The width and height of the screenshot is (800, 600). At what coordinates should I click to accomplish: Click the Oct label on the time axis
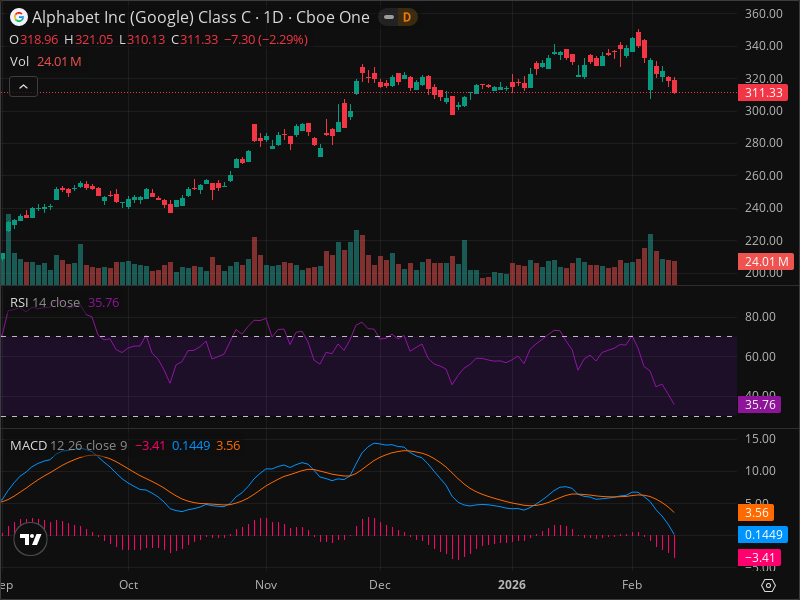coord(129,585)
